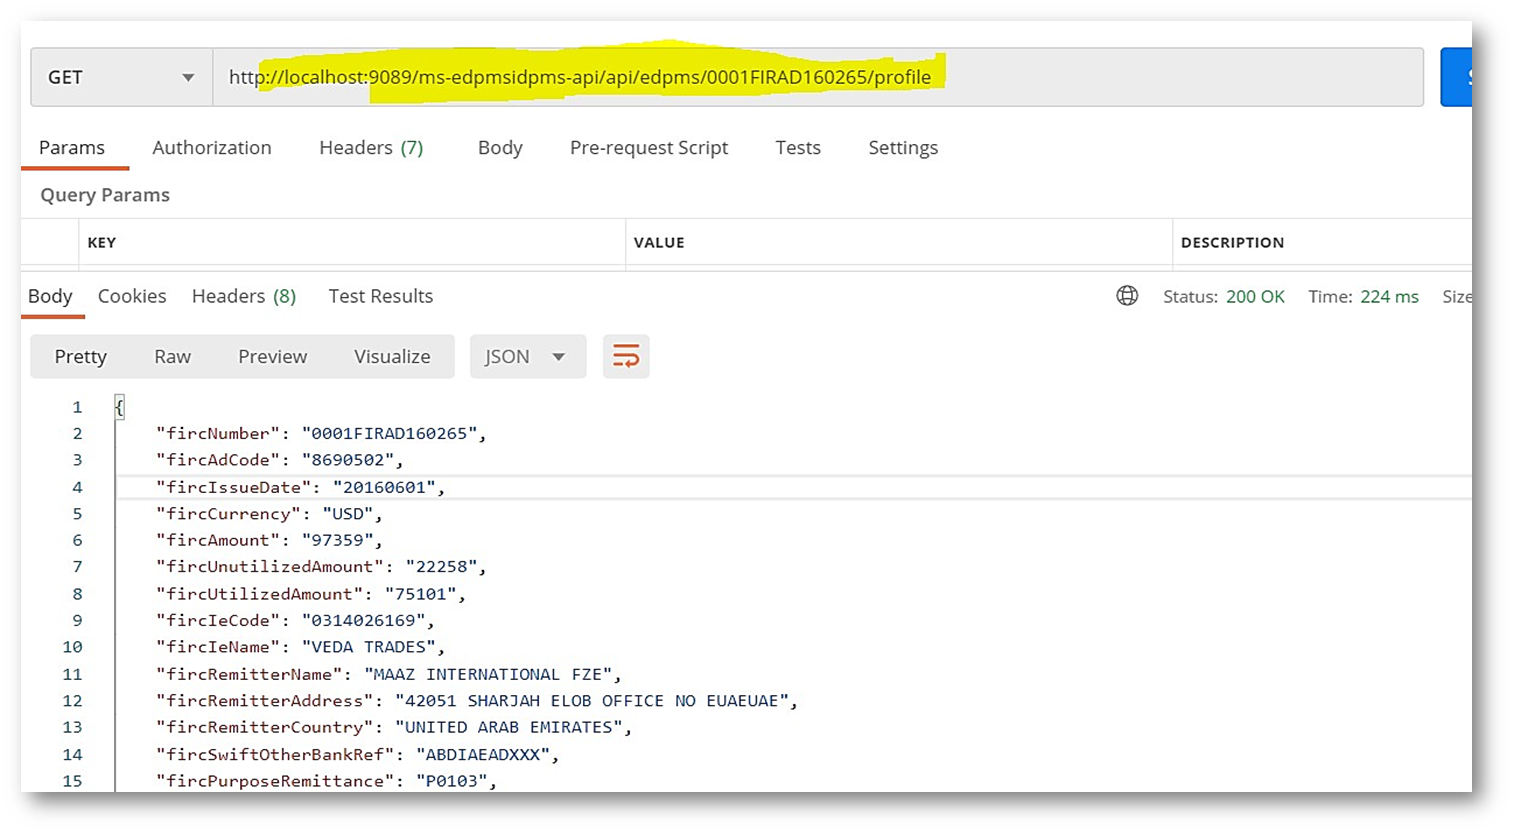Click the wrap lines icon
1514x834 pixels.
(x=626, y=357)
